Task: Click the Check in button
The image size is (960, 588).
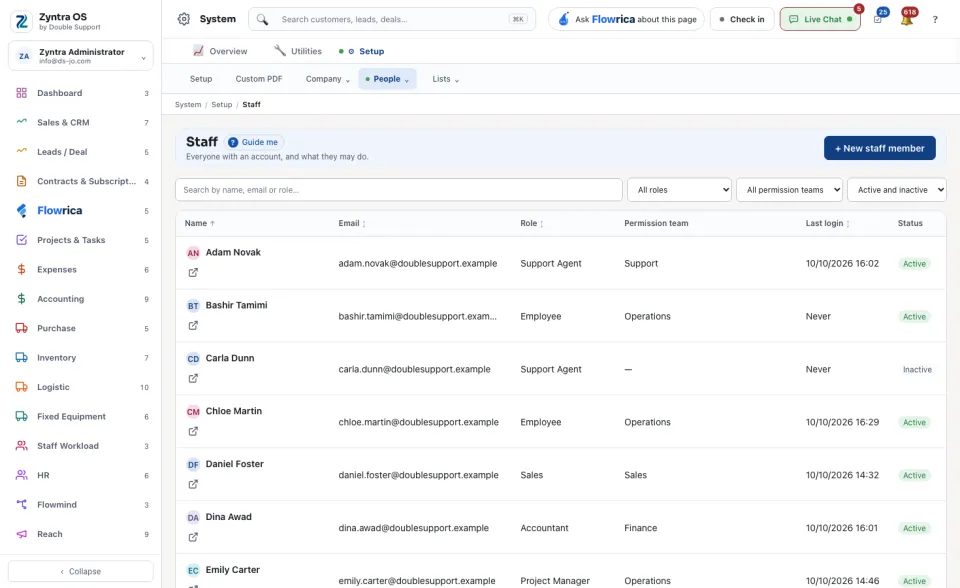Action: pos(742,20)
